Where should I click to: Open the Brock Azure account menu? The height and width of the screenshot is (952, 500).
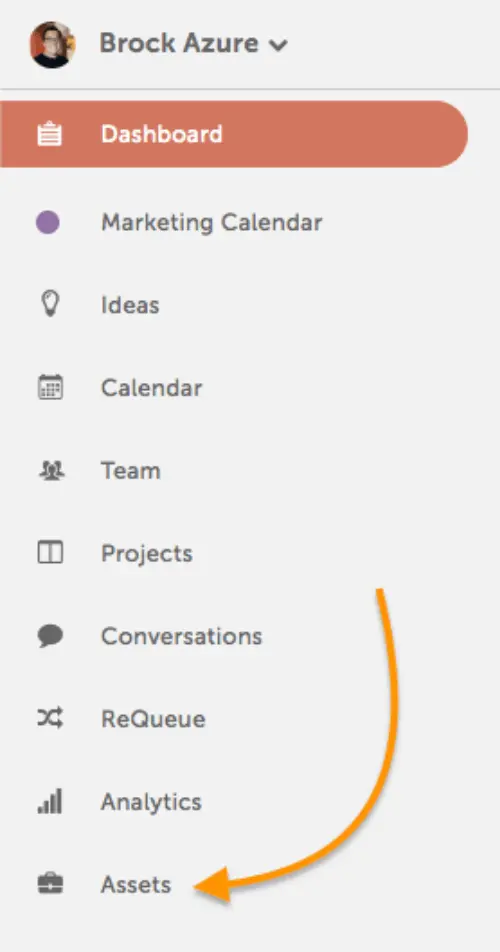pos(193,44)
